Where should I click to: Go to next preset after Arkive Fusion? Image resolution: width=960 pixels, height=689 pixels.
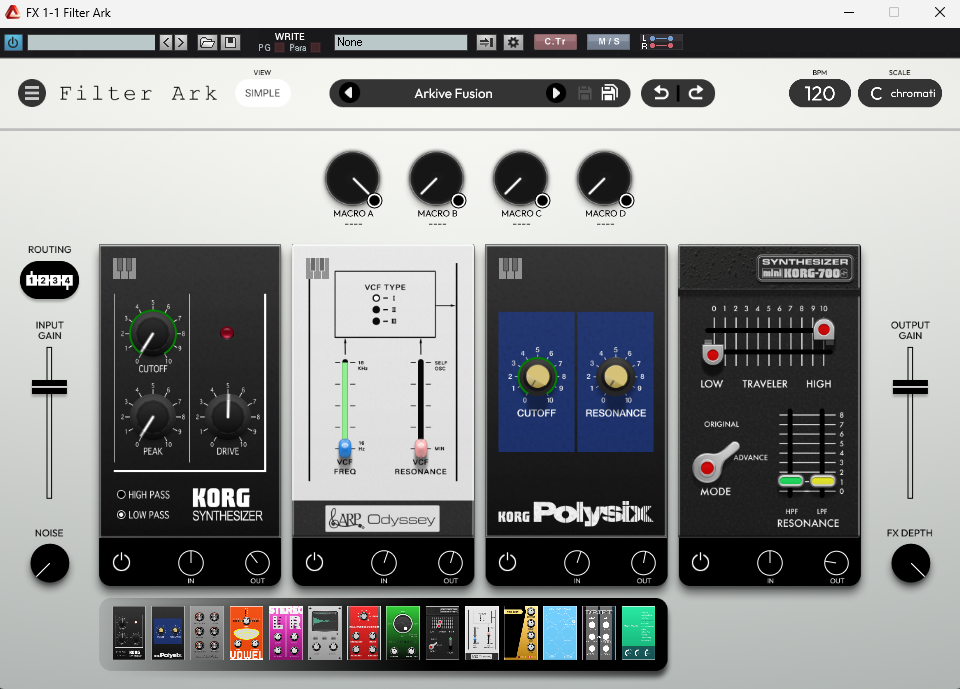pyautogui.click(x=556, y=93)
